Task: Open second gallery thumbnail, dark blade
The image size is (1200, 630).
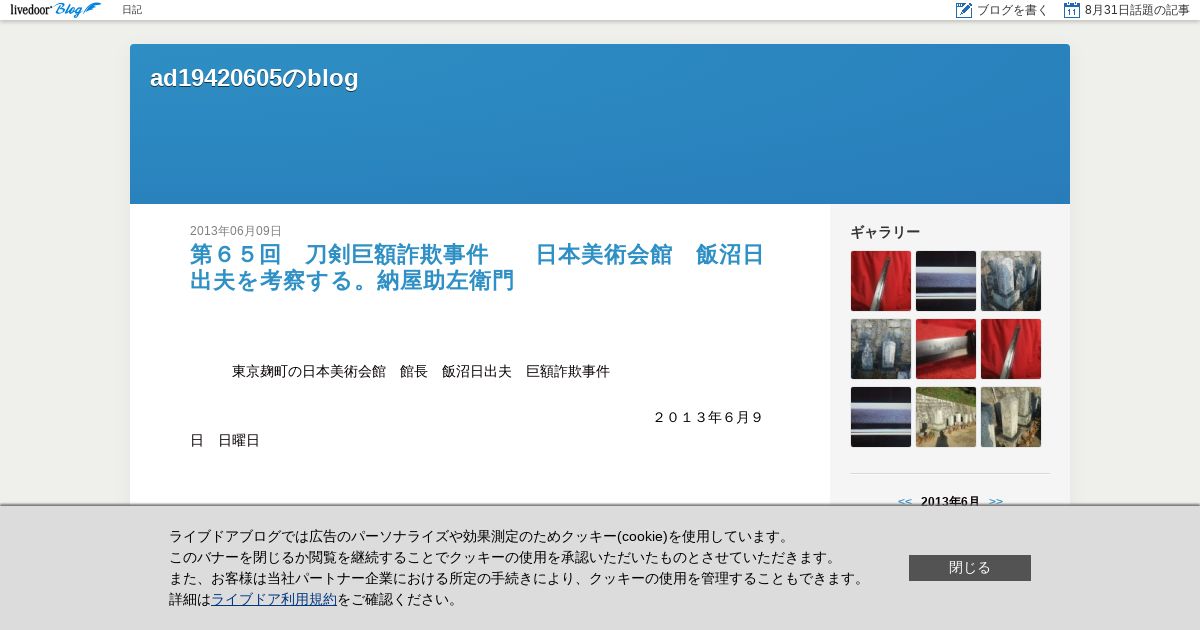Action: point(946,281)
